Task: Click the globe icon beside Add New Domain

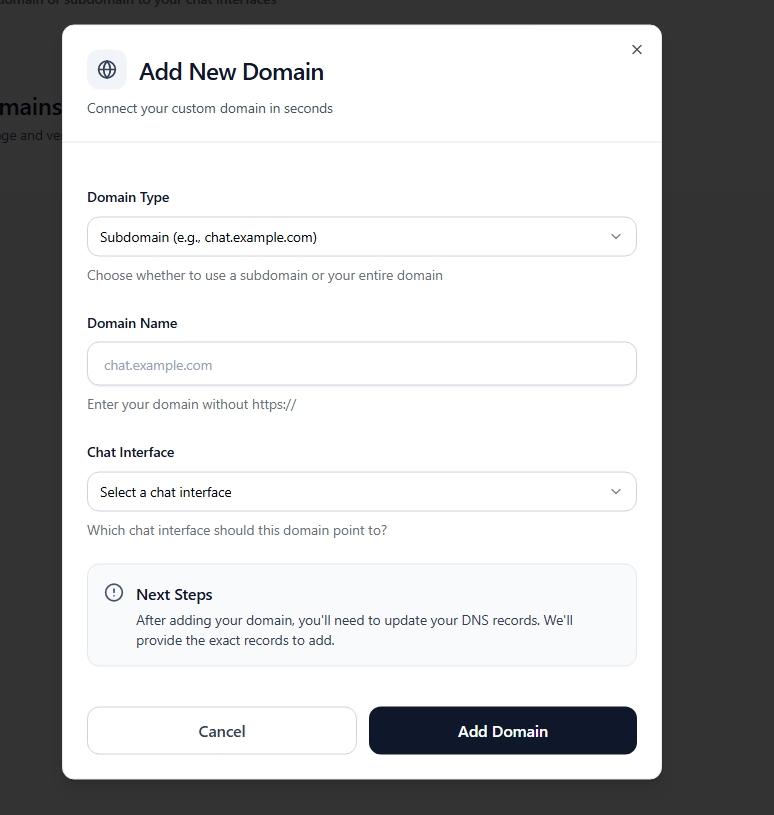Action: coord(106,69)
